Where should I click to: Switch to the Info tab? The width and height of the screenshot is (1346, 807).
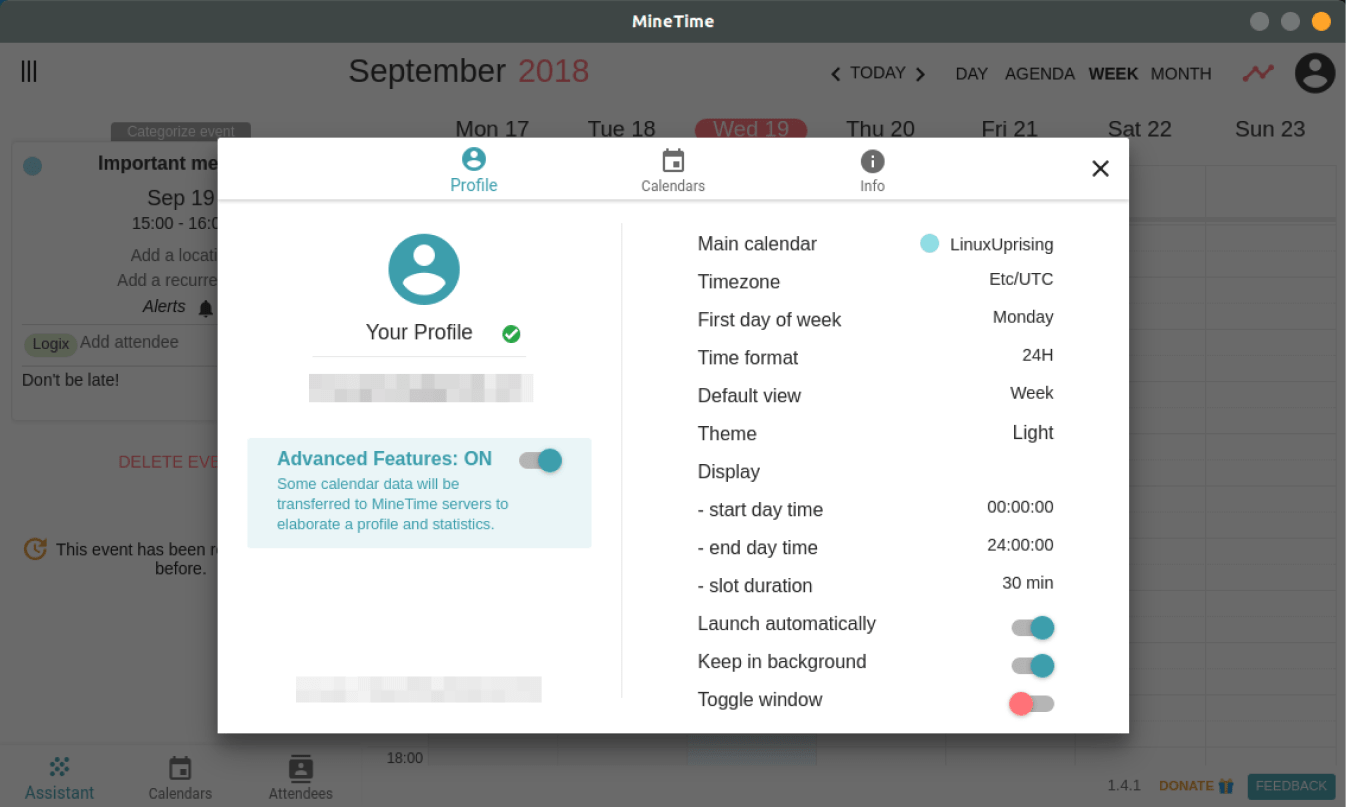(872, 171)
